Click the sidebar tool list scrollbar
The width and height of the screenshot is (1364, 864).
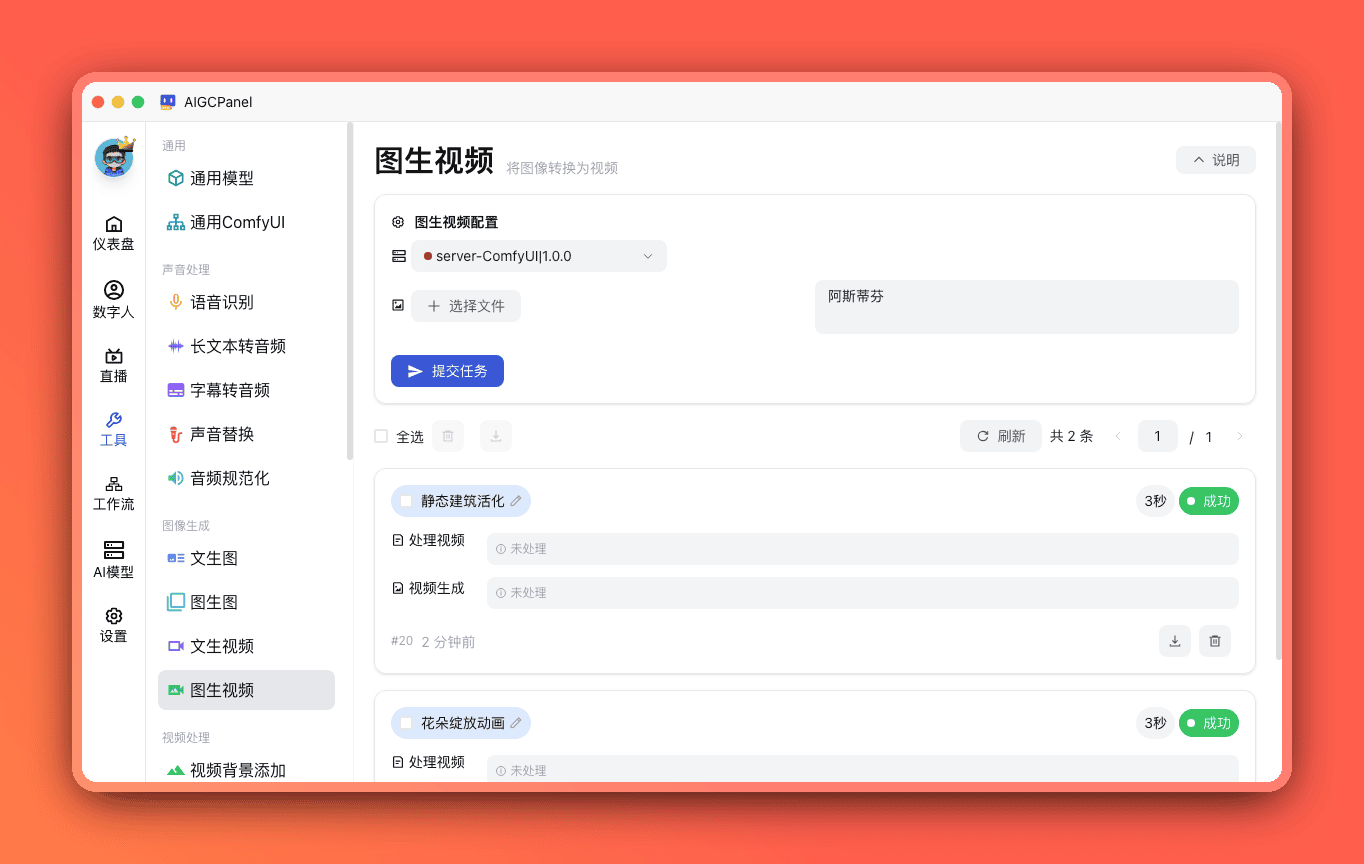coord(350,291)
